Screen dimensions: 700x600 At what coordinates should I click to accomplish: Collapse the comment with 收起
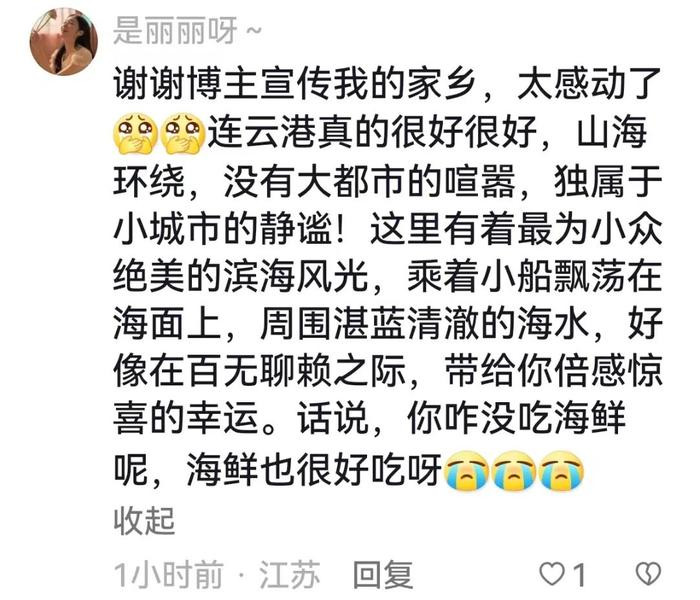pos(144,521)
